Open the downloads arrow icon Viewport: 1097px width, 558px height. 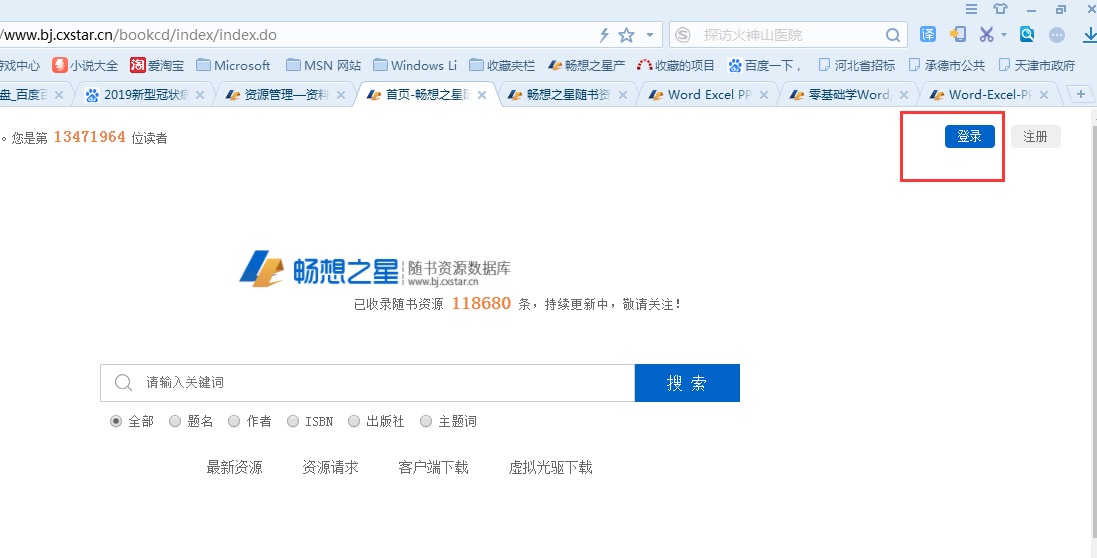click(1089, 34)
